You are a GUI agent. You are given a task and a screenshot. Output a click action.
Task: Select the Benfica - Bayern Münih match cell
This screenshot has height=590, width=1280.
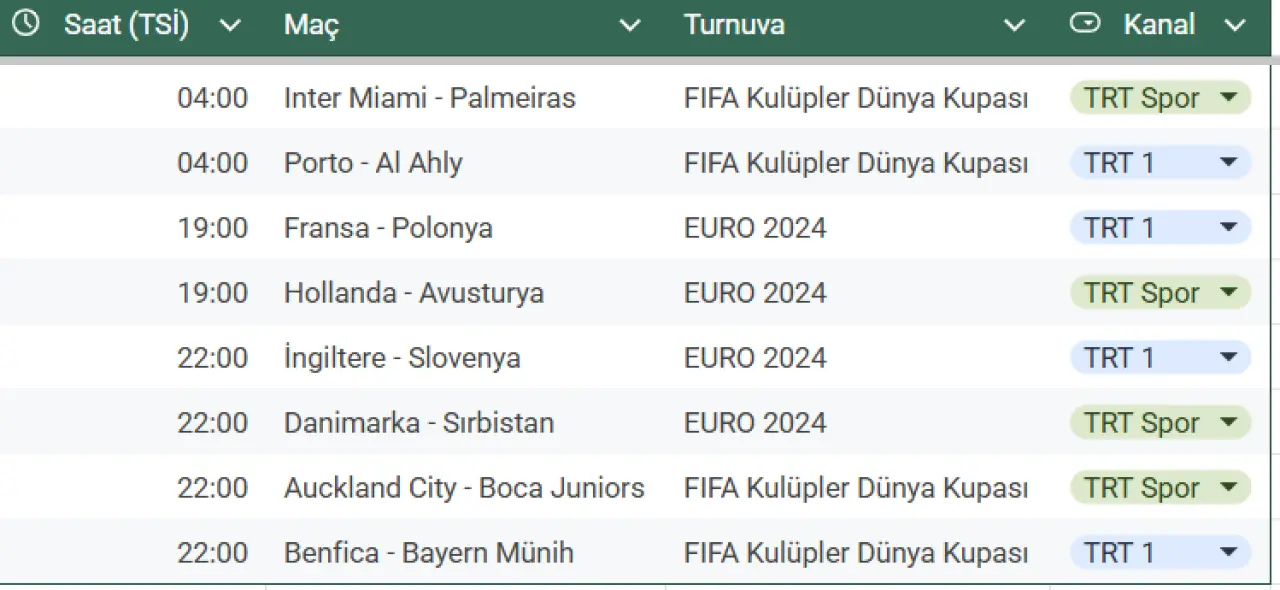429,553
